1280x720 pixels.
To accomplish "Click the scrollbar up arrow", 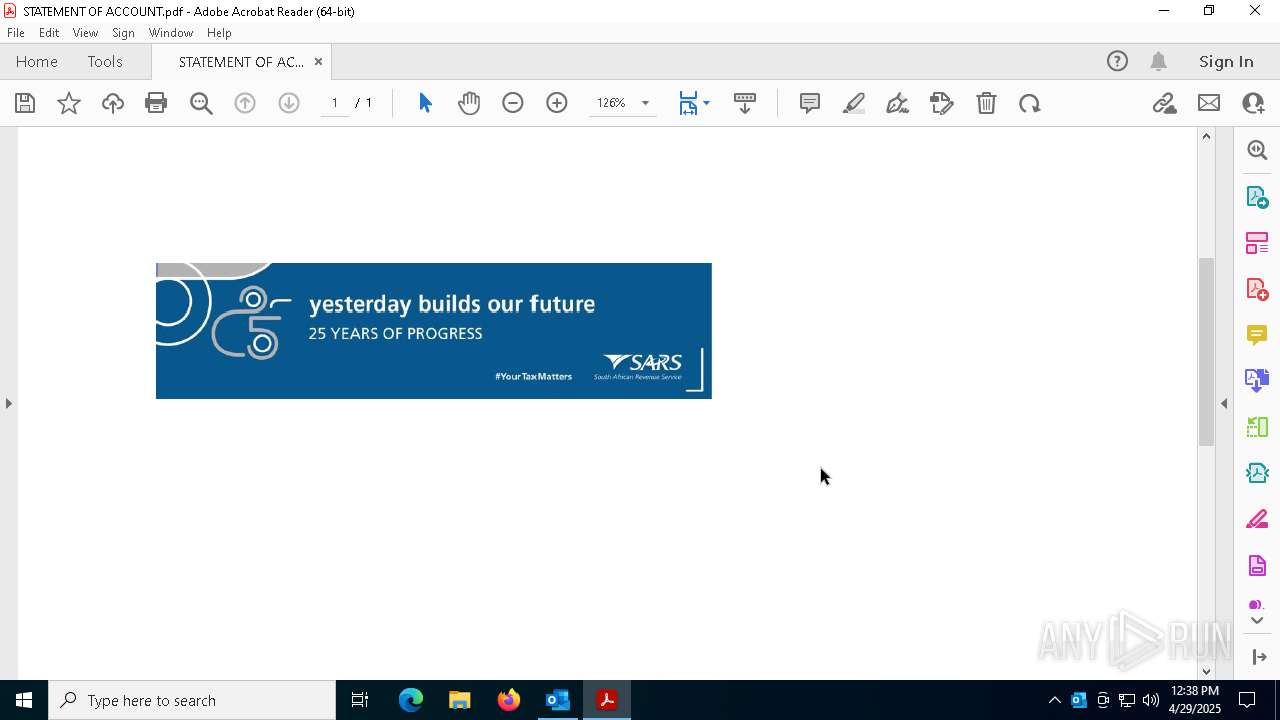I will (1206, 136).
